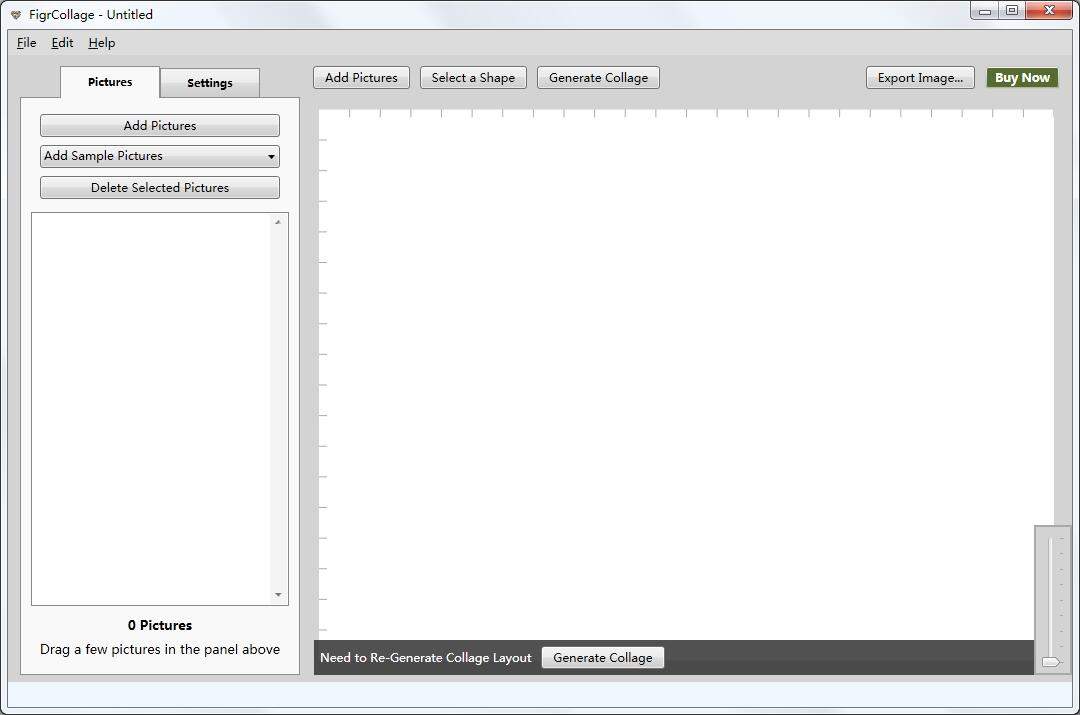Click the green Buy Now button

1022,78
